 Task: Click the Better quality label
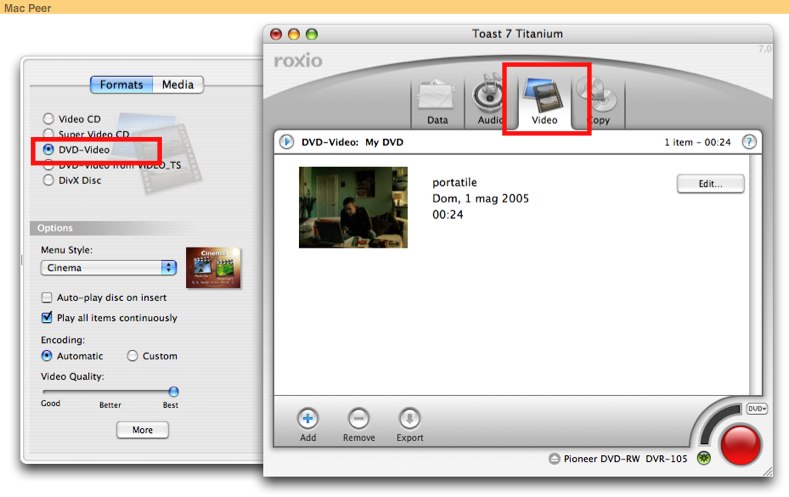point(110,405)
